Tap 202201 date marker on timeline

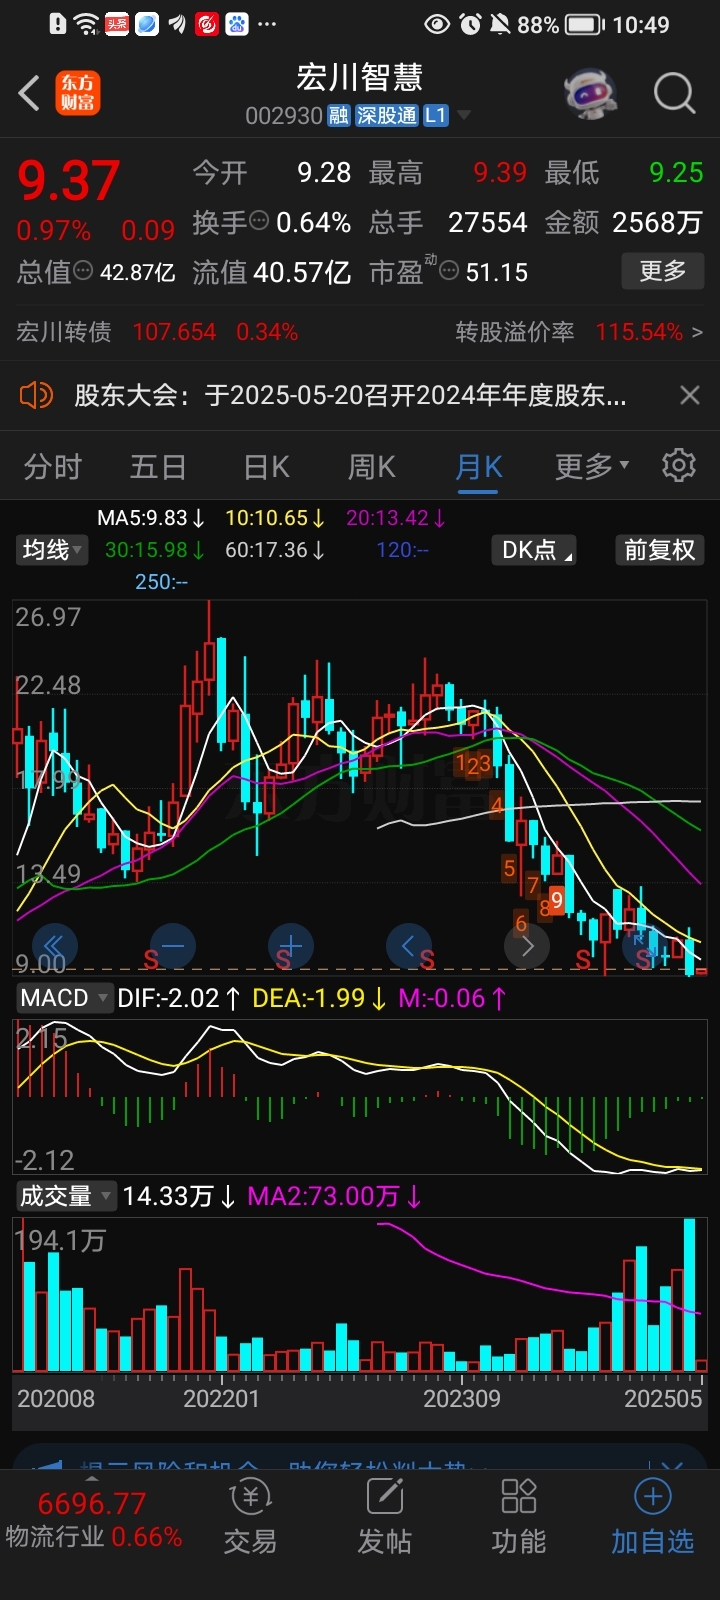221,1399
